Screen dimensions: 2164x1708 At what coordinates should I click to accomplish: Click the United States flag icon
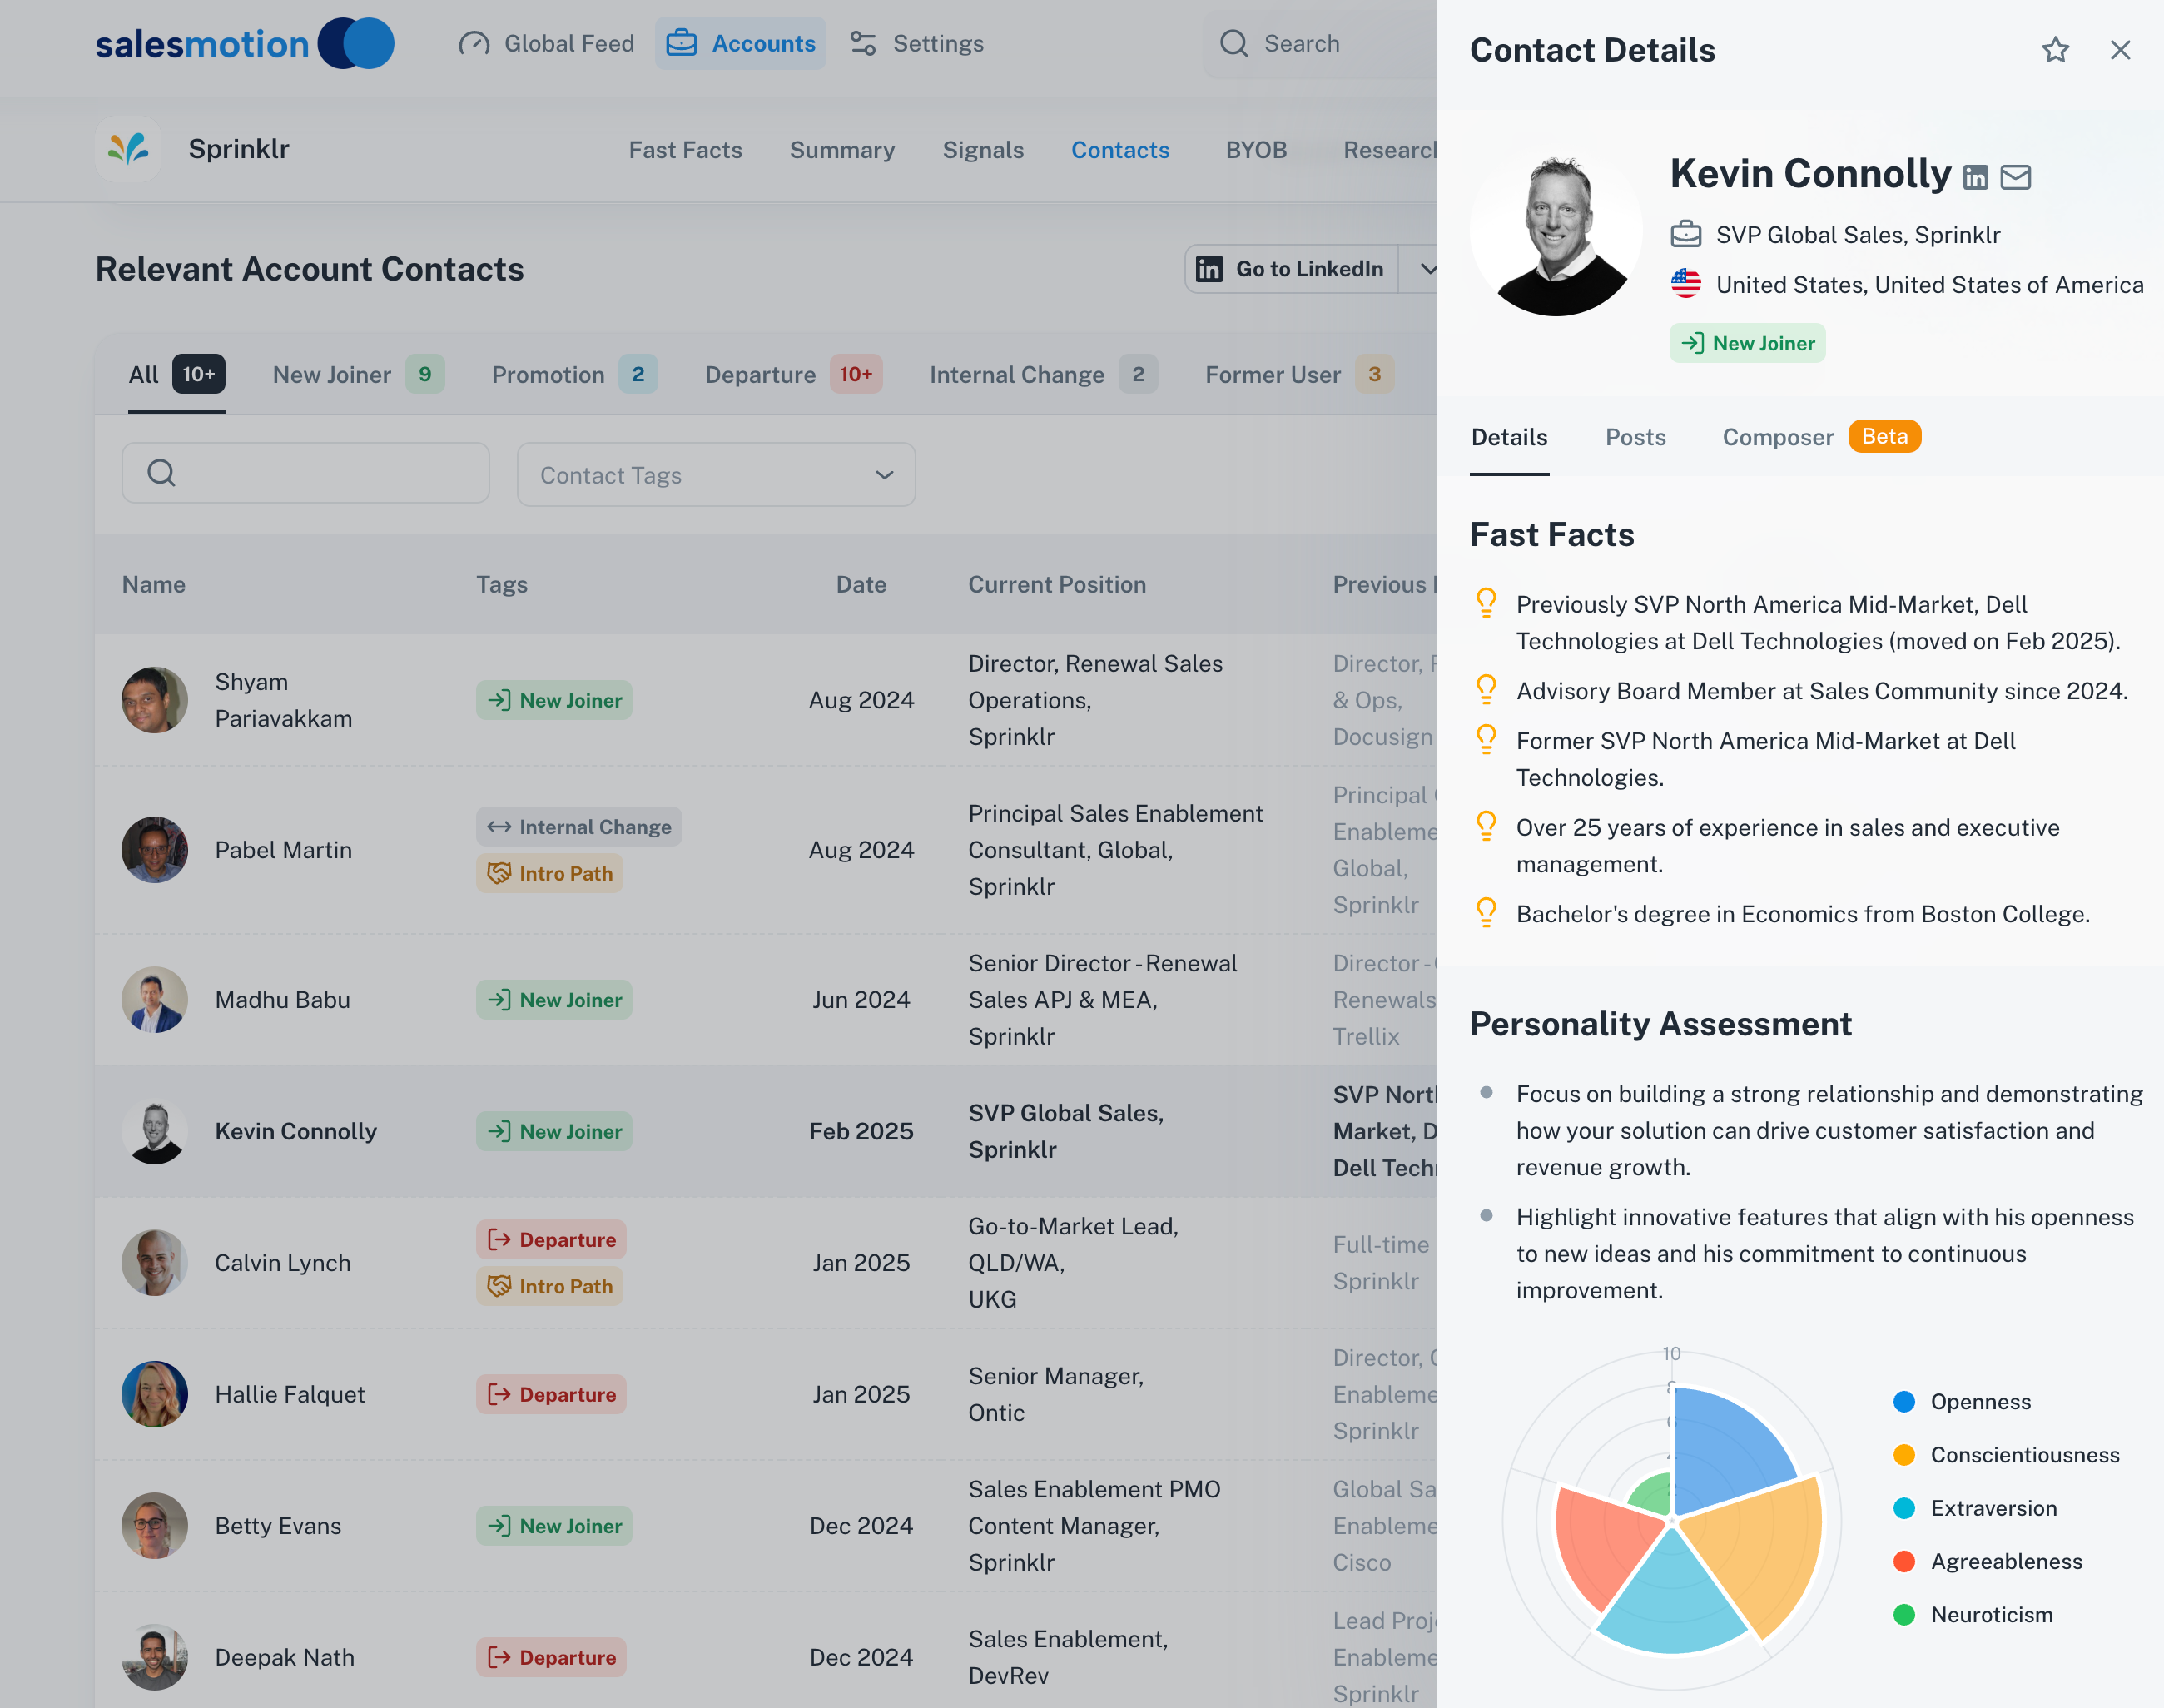[x=1686, y=284]
